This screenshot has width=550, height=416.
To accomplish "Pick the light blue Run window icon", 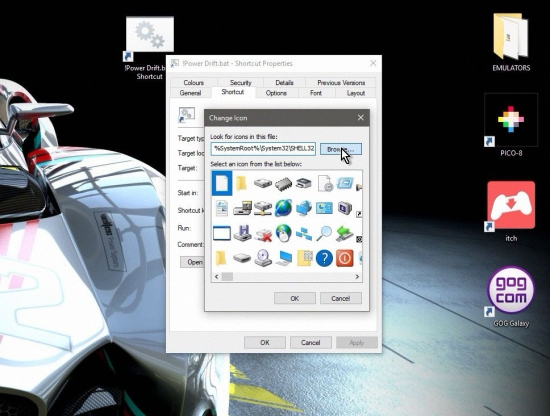I will (344, 183).
